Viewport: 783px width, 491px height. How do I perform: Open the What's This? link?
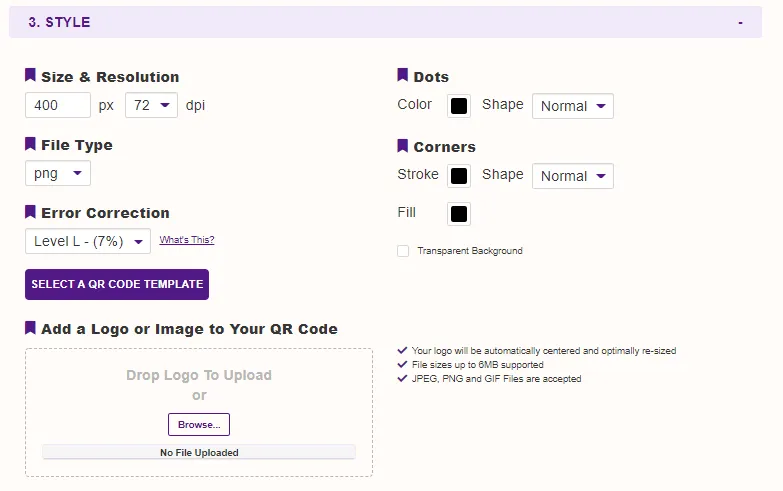coord(187,240)
